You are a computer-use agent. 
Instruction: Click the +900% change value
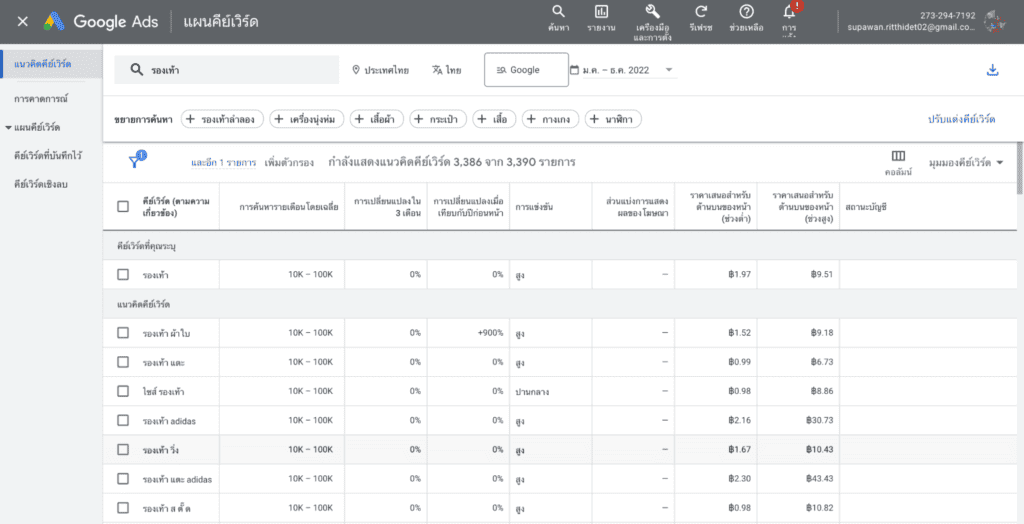(490, 333)
